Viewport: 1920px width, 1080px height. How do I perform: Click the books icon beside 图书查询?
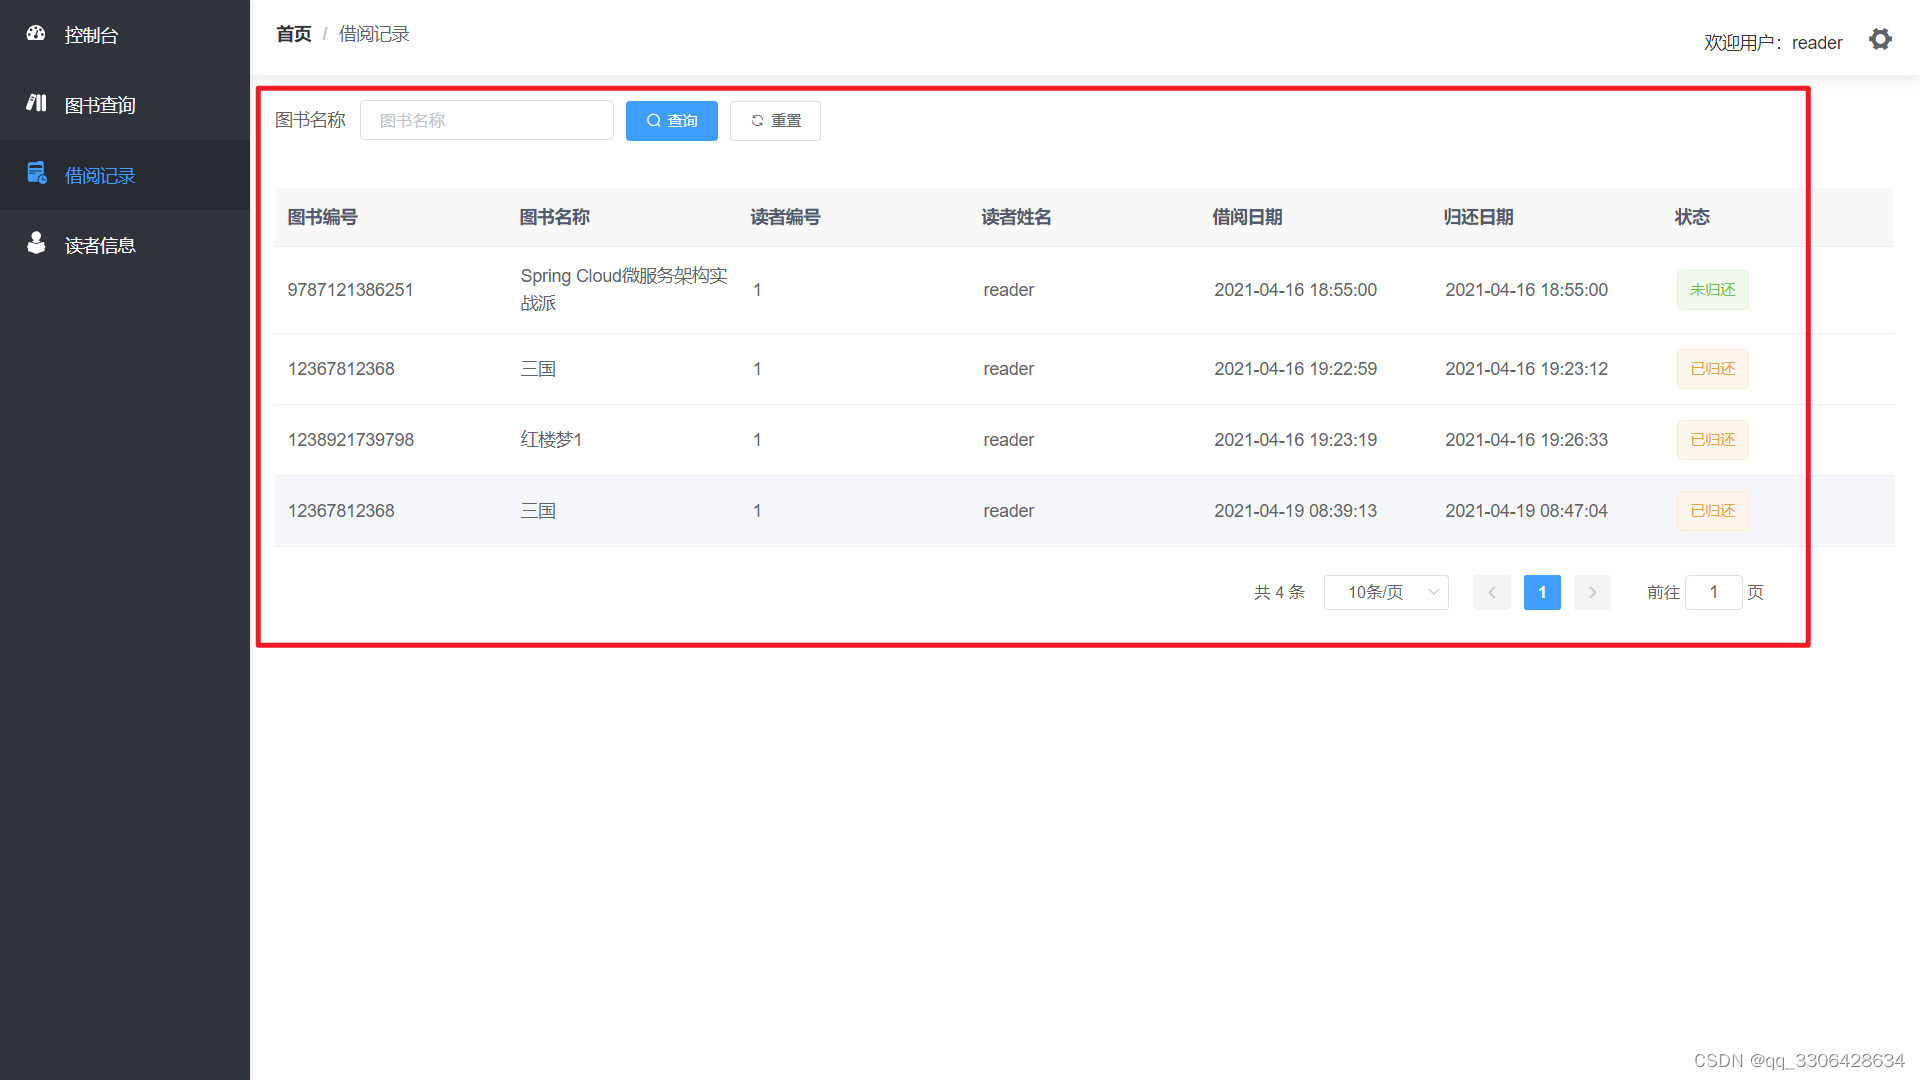click(x=36, y=103)
